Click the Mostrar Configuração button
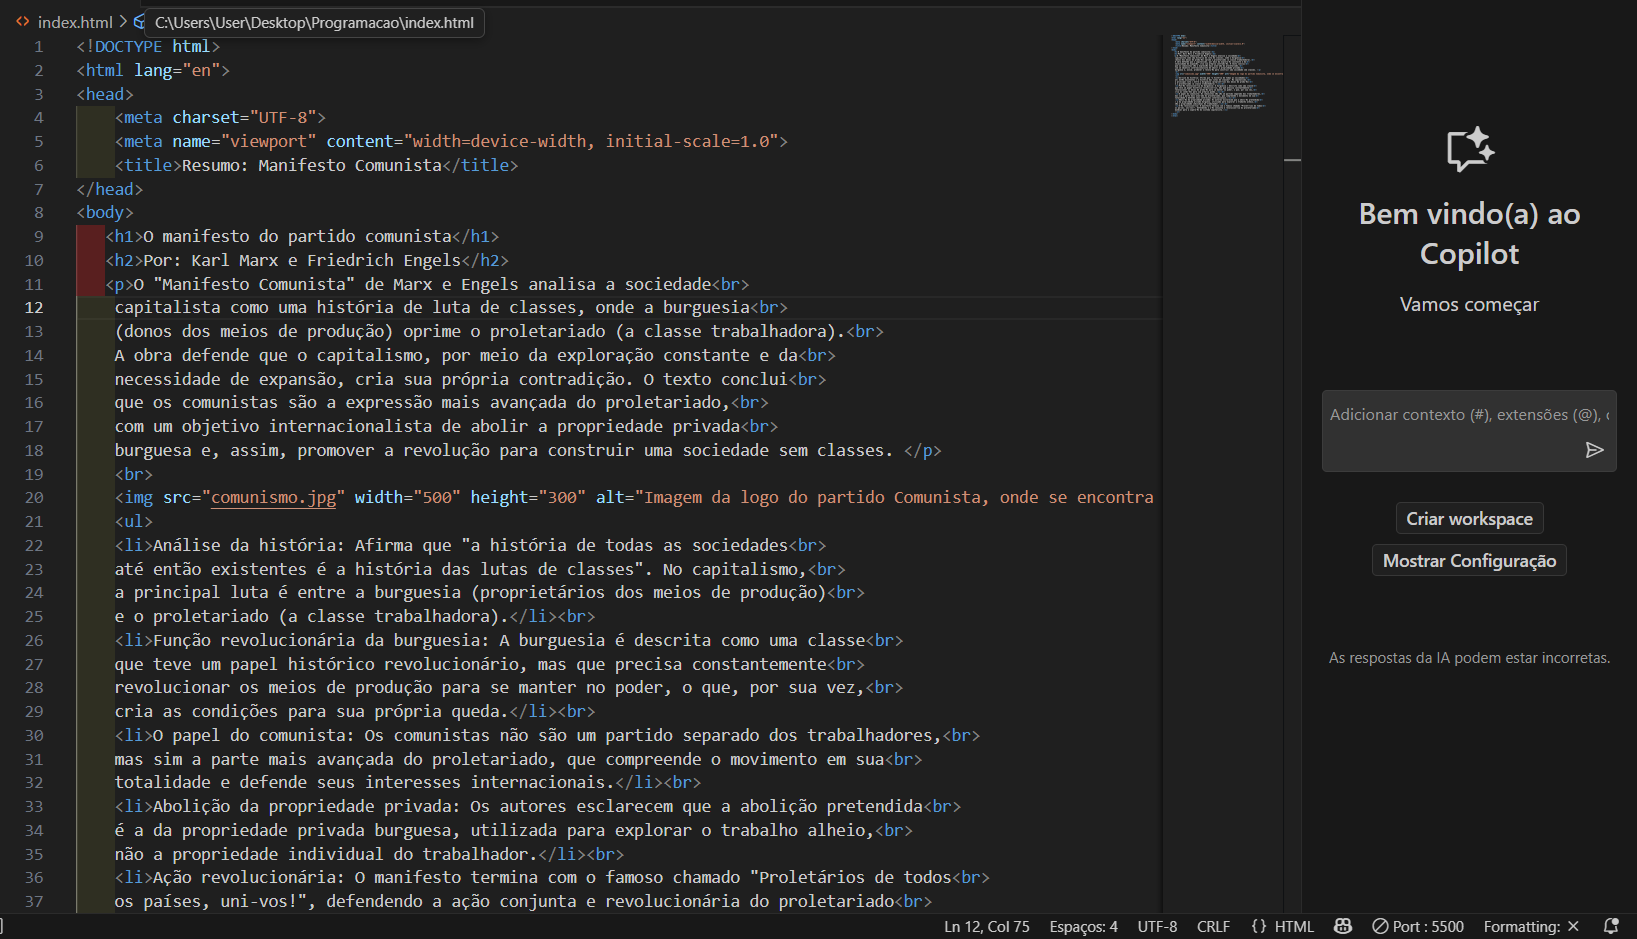This screenshot has height=939, width=1637. [x=1469, y=561]
